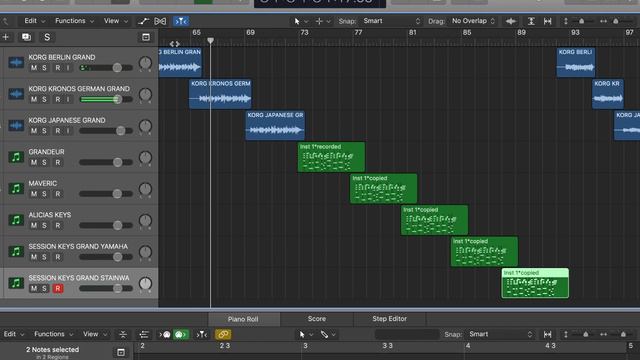The image size is (640, 360).
Task: Adjust the KORG KRONOS GERMAN GRAND volume fader
Action: 117,99
